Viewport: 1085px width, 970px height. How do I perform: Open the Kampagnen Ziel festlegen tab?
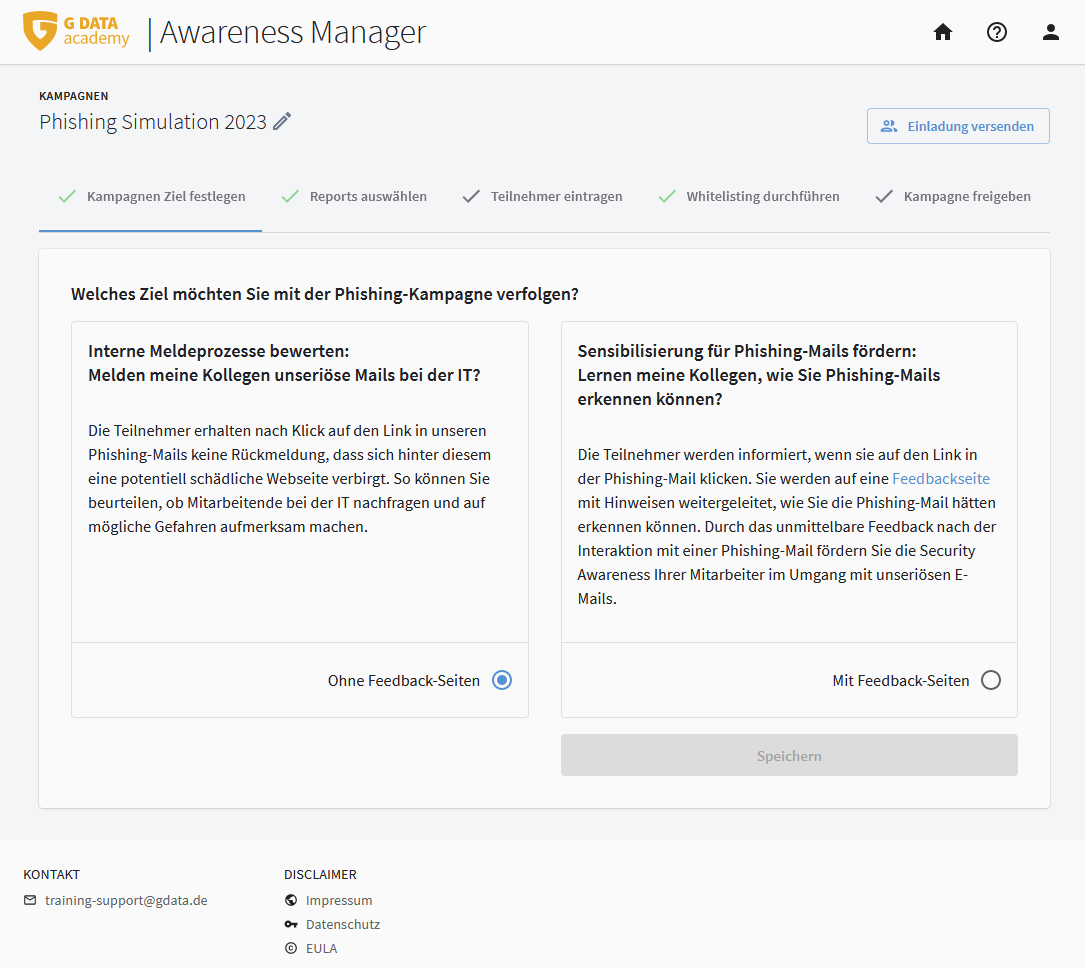tap(151, 197)
